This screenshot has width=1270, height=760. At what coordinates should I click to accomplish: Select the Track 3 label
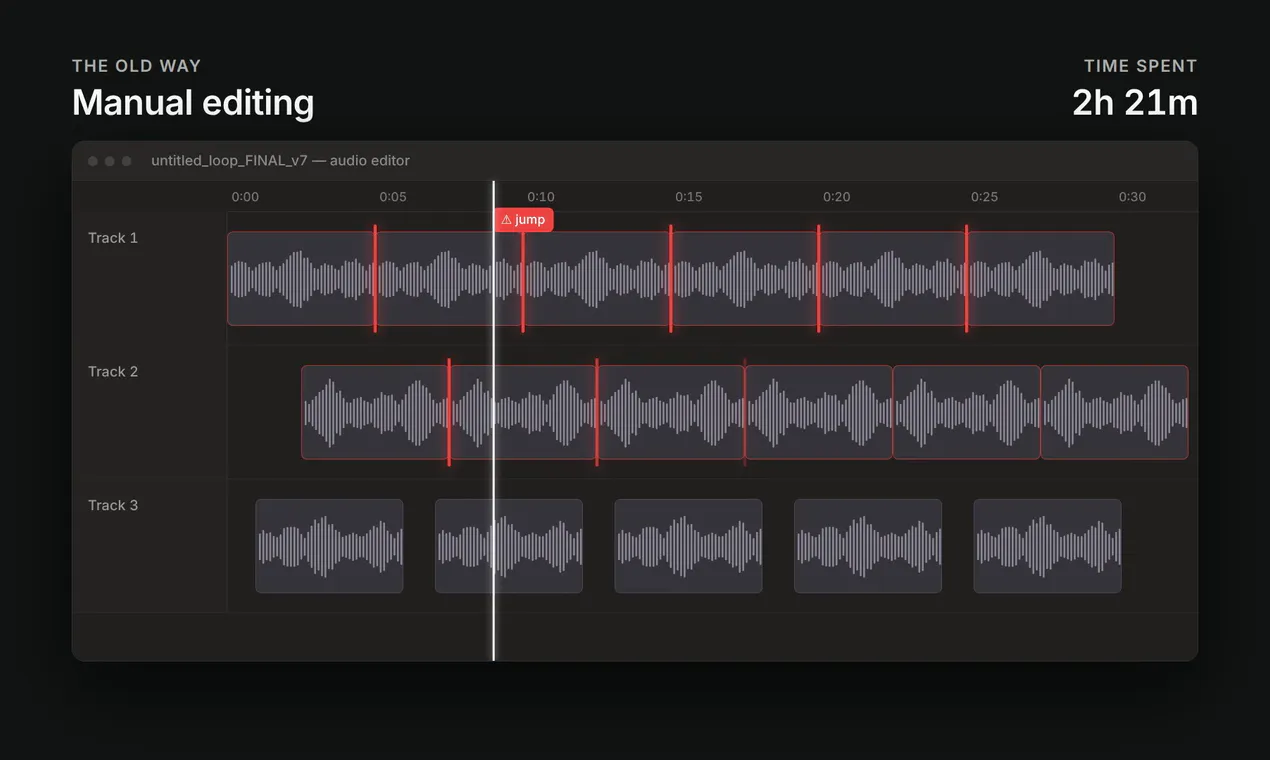[113, 506]
